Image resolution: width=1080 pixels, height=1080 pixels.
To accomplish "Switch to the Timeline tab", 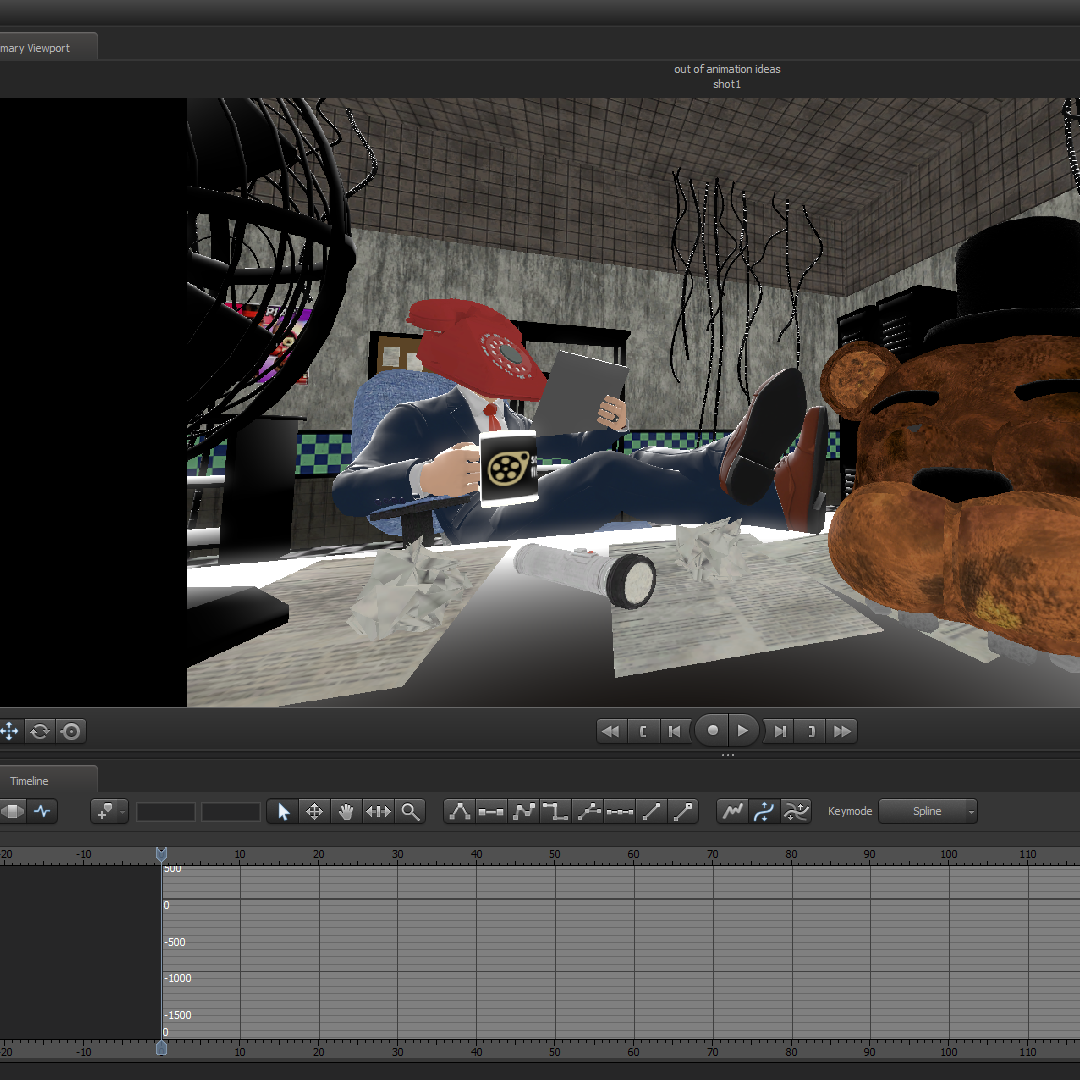I will pos(30,781).
